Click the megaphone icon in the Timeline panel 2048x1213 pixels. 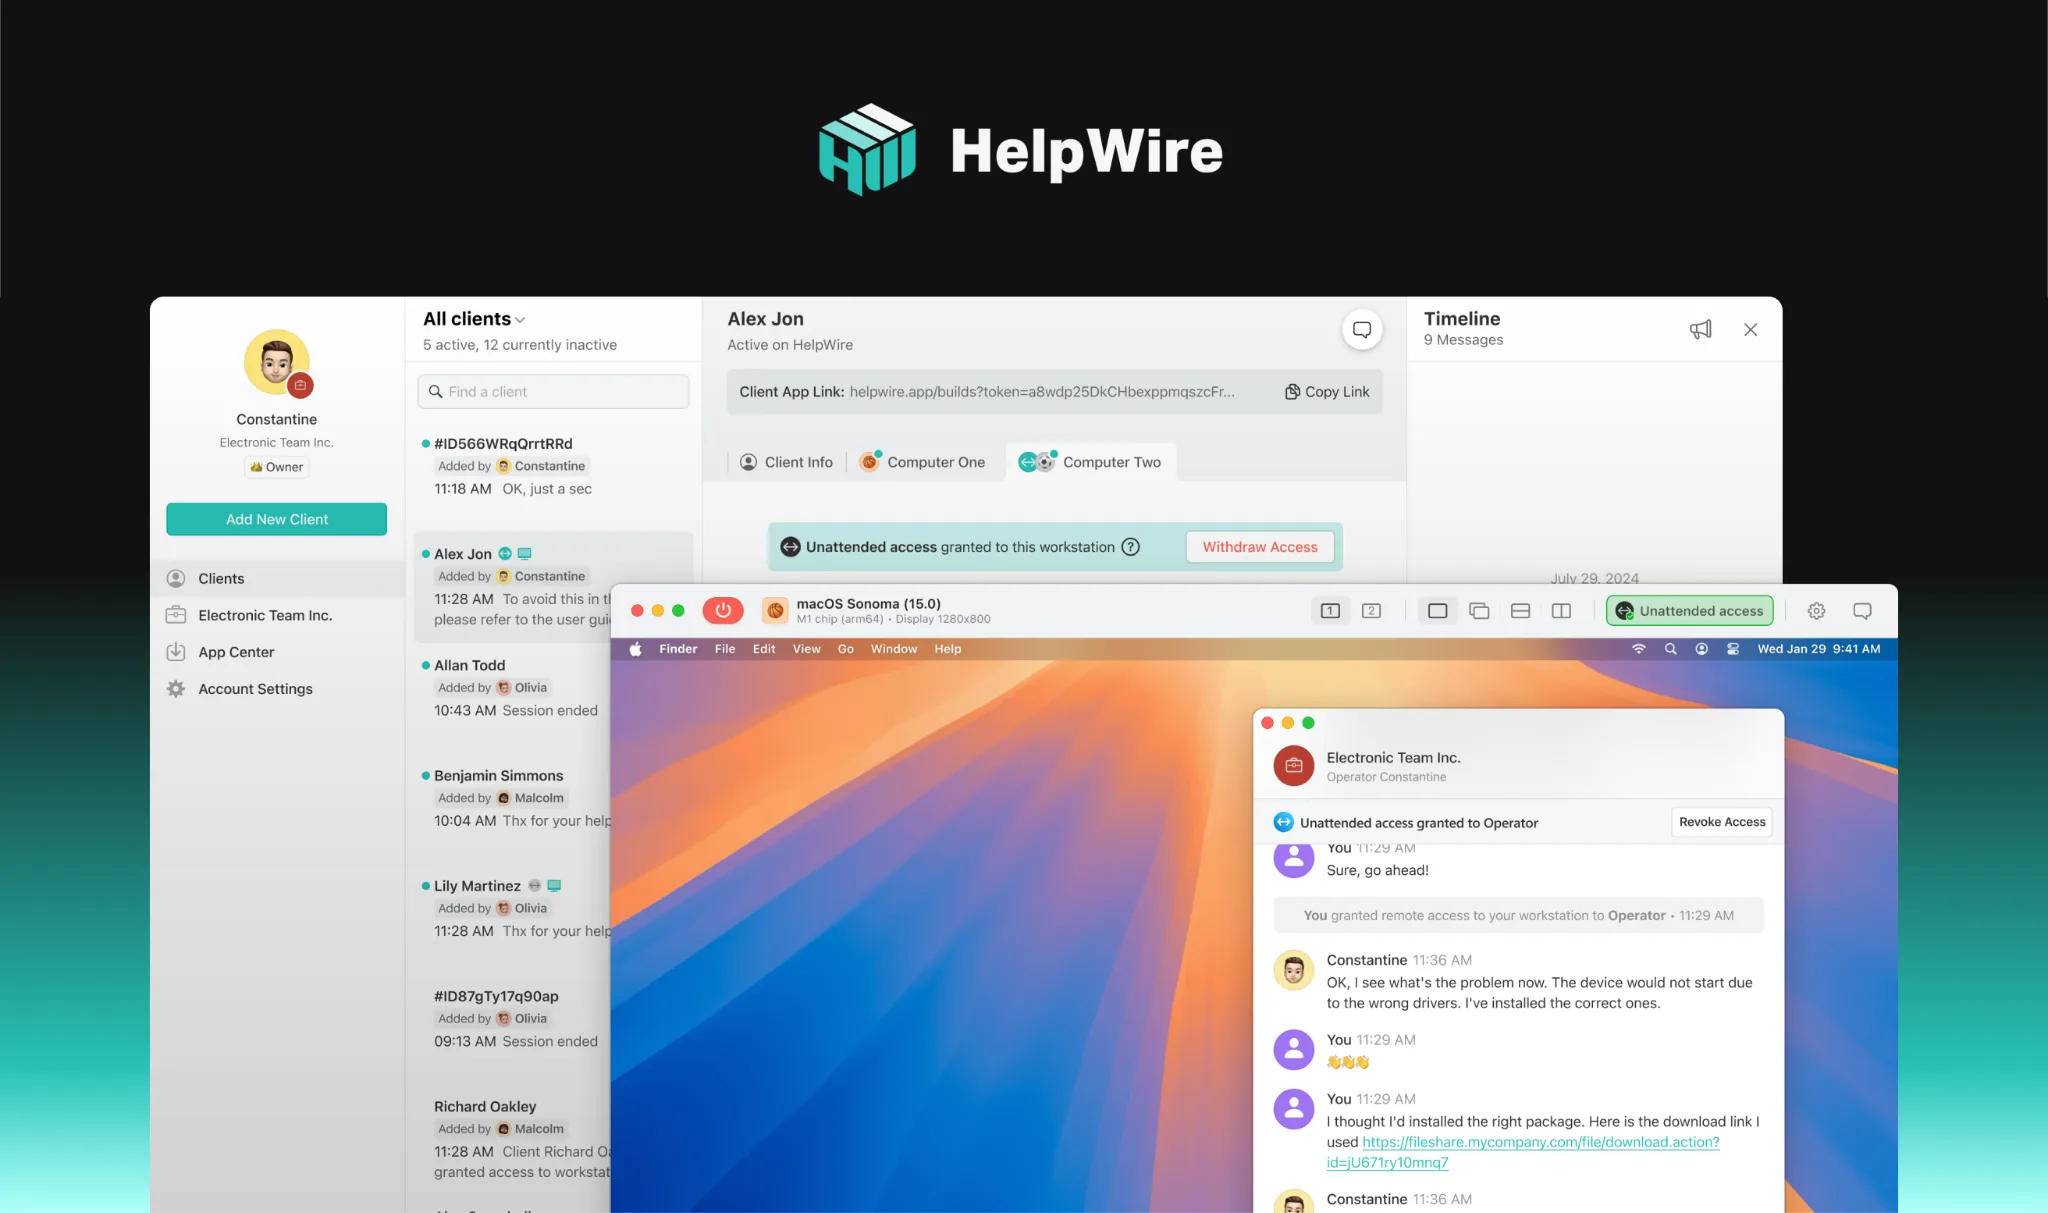pyautogui.click(x=1702, y=328)
